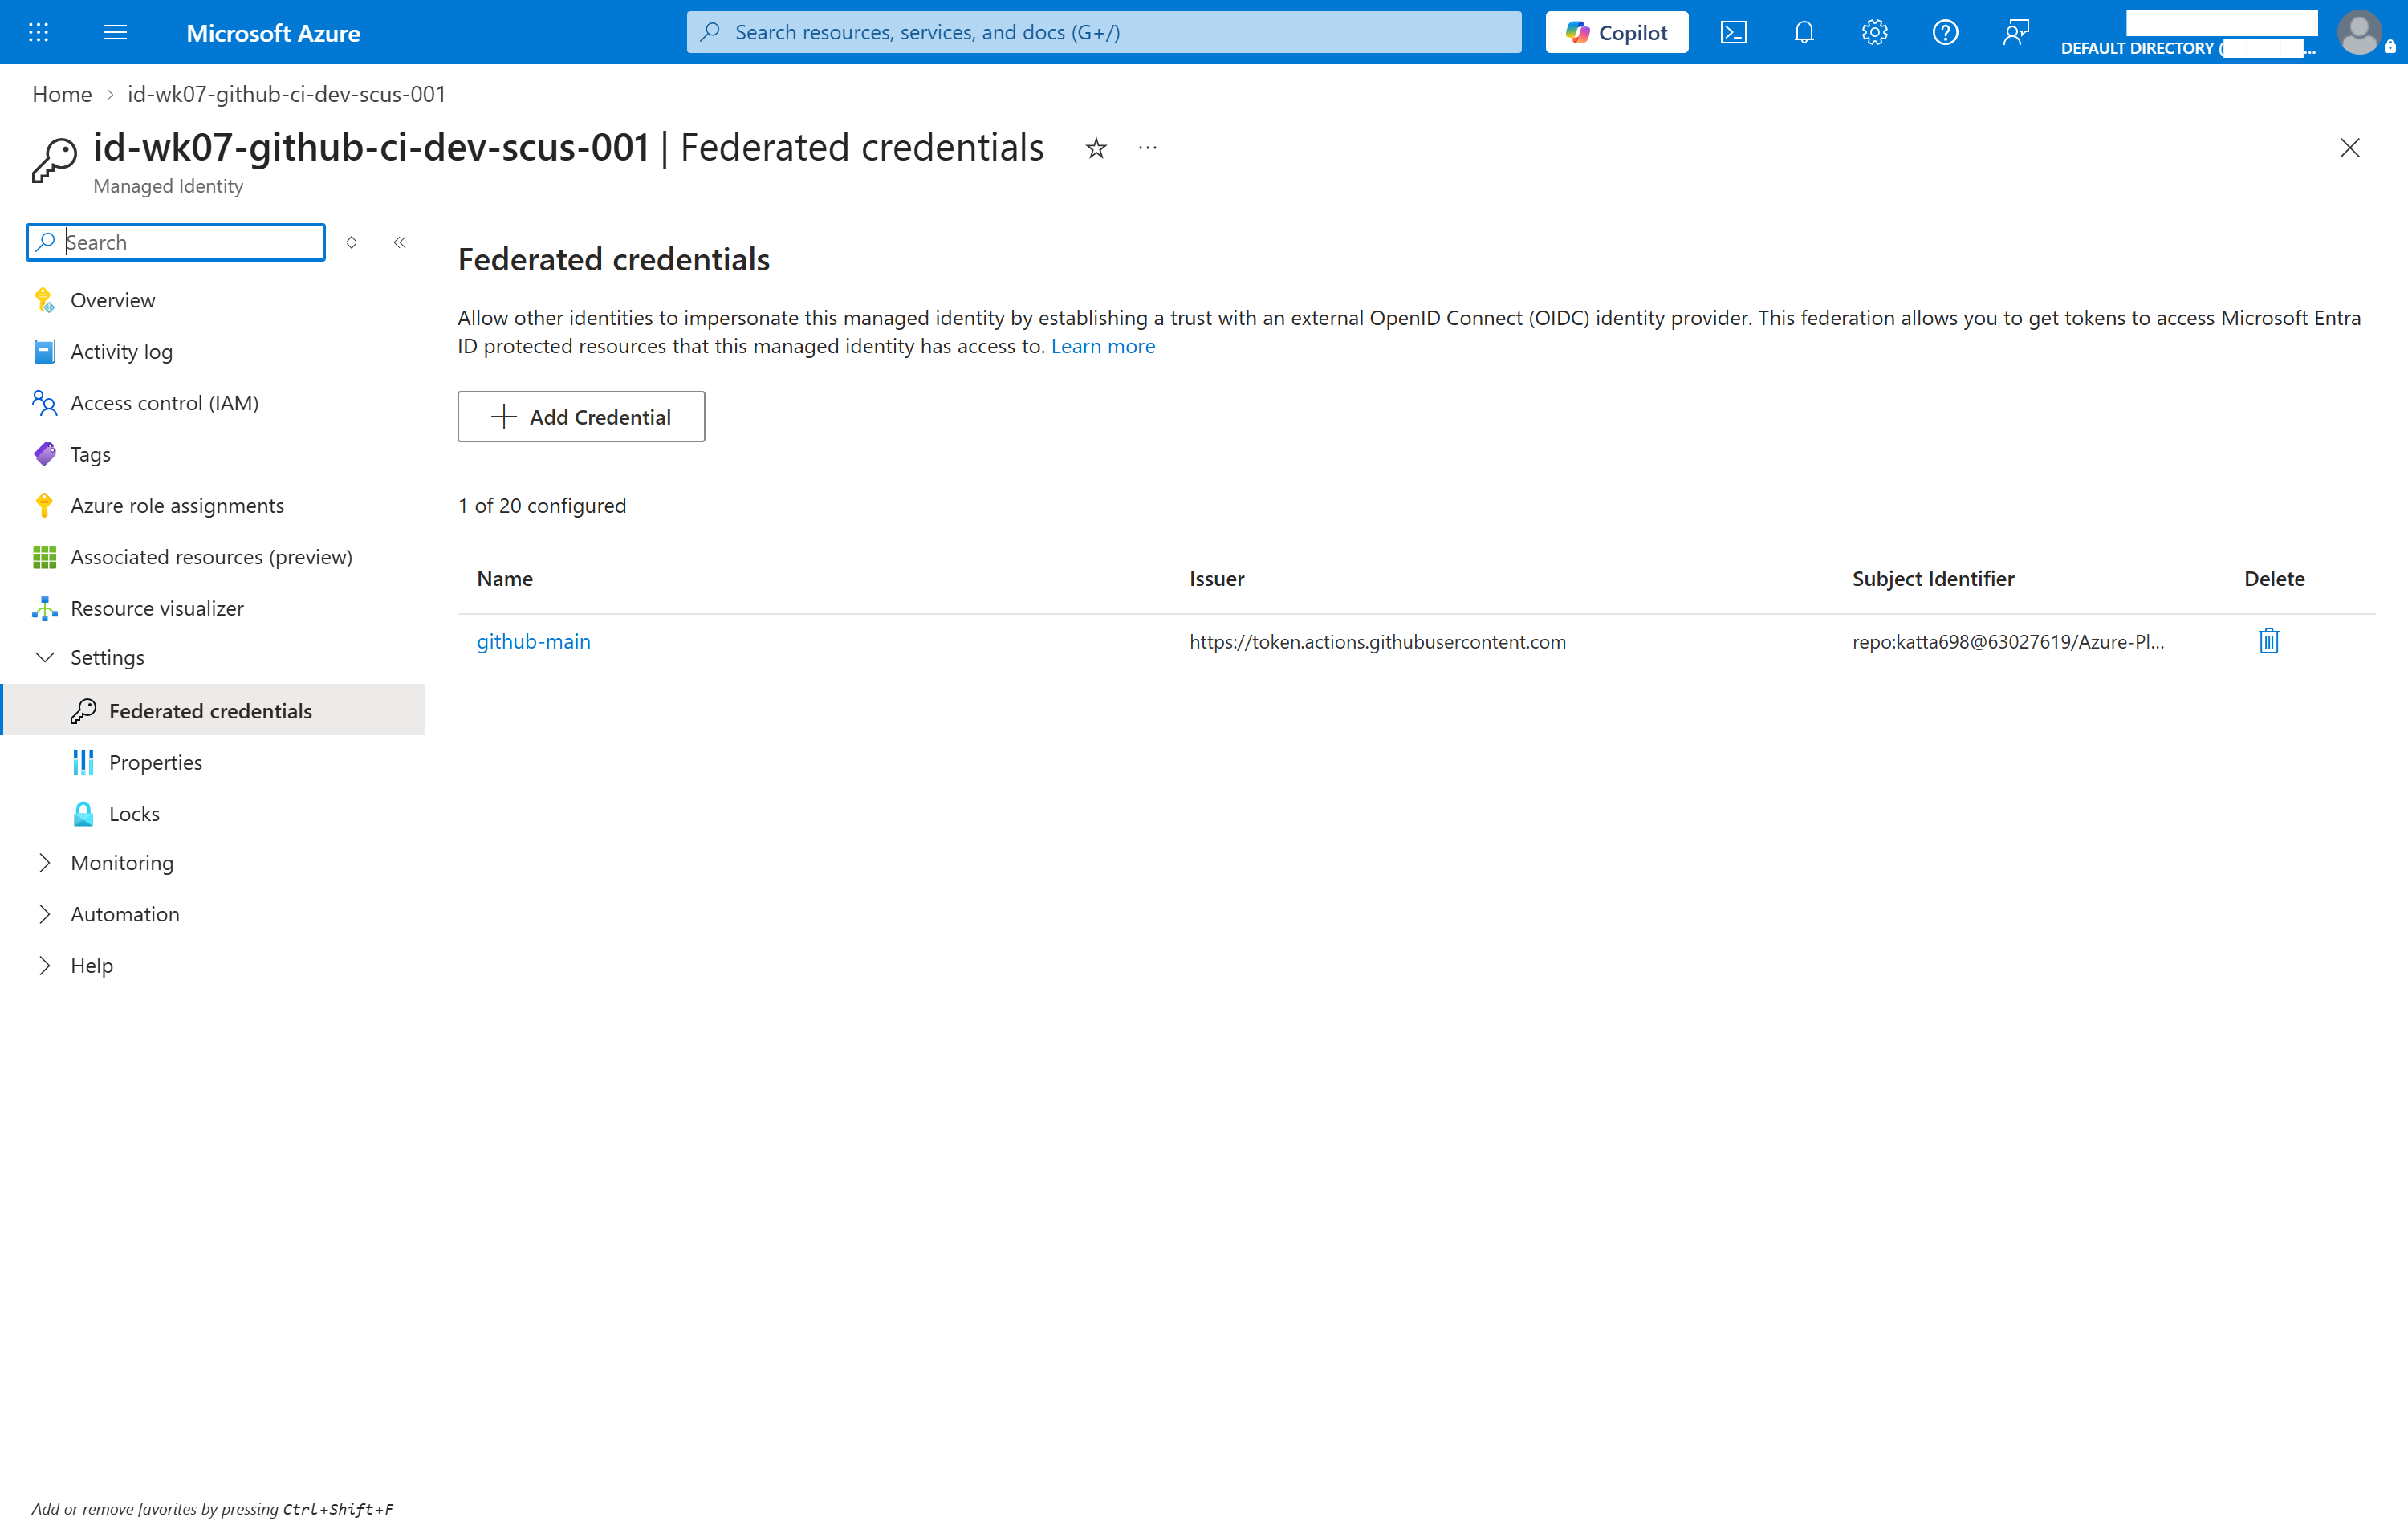
Task: Launch Cloud Shell from top bar
Action: click(x=1733, y=32)
